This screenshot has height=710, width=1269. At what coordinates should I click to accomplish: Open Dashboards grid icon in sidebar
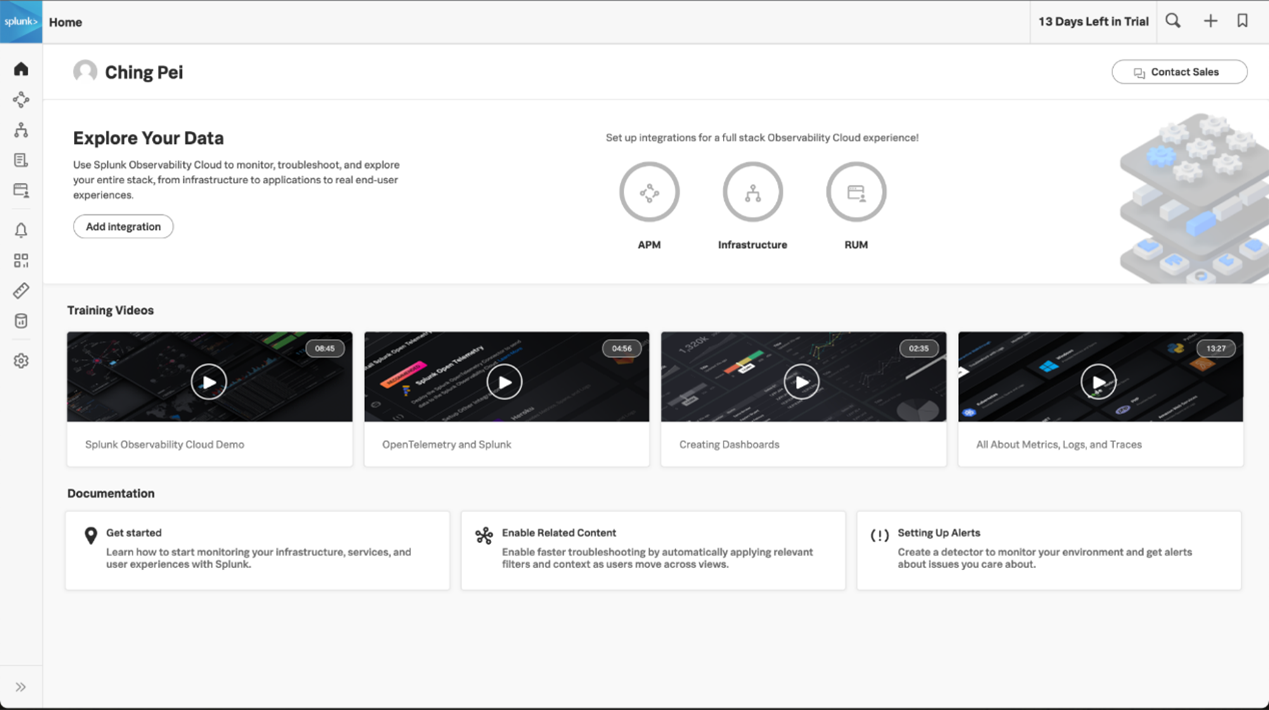pyautogui.click(x=21, y=261)
